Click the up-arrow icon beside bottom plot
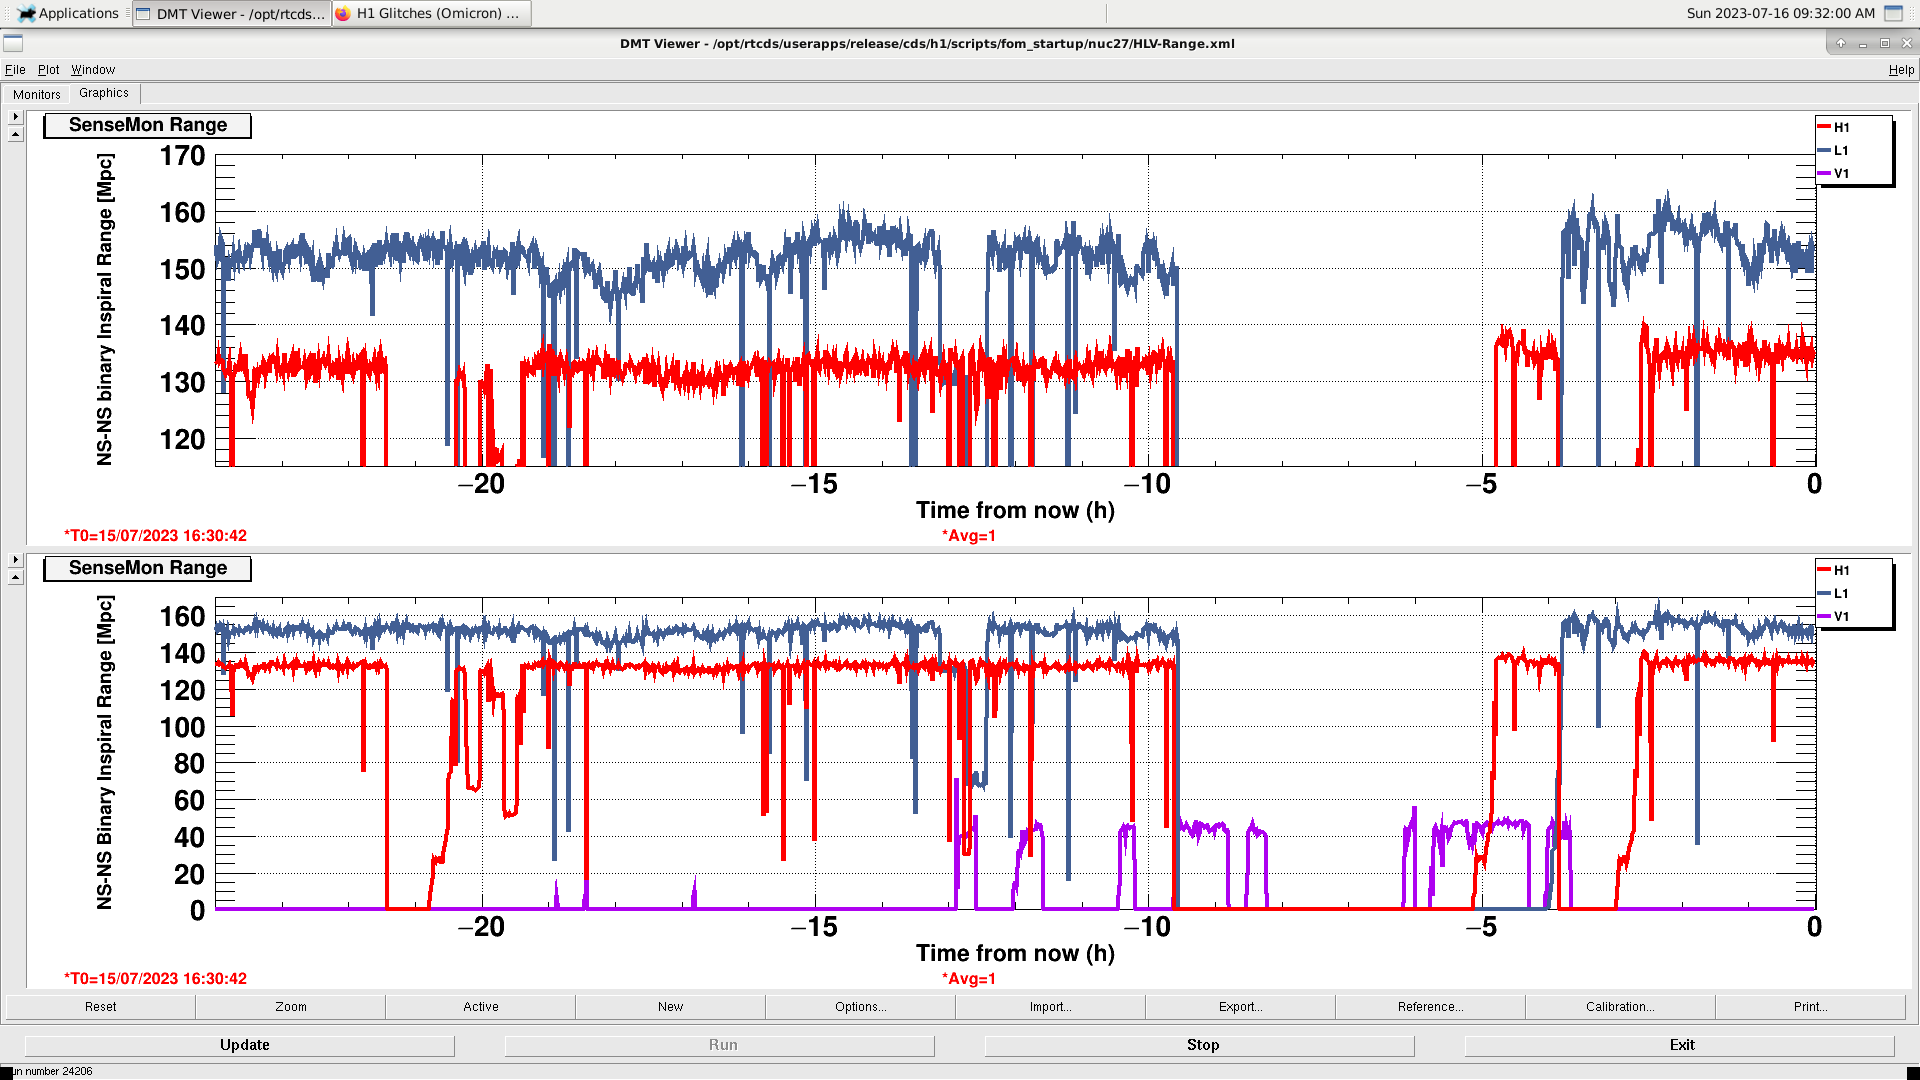This screenshot has height=1080, width=1920. [15, 578]
